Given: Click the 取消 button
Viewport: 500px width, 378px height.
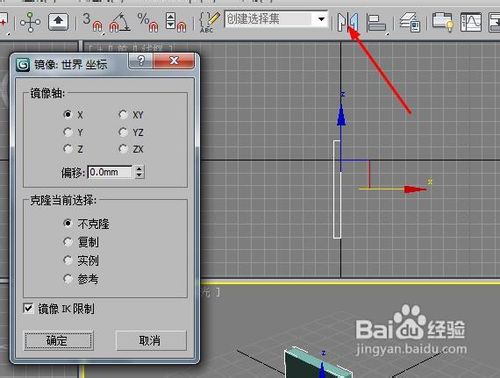Looking at the screenshot, I should tap(151, 340).
